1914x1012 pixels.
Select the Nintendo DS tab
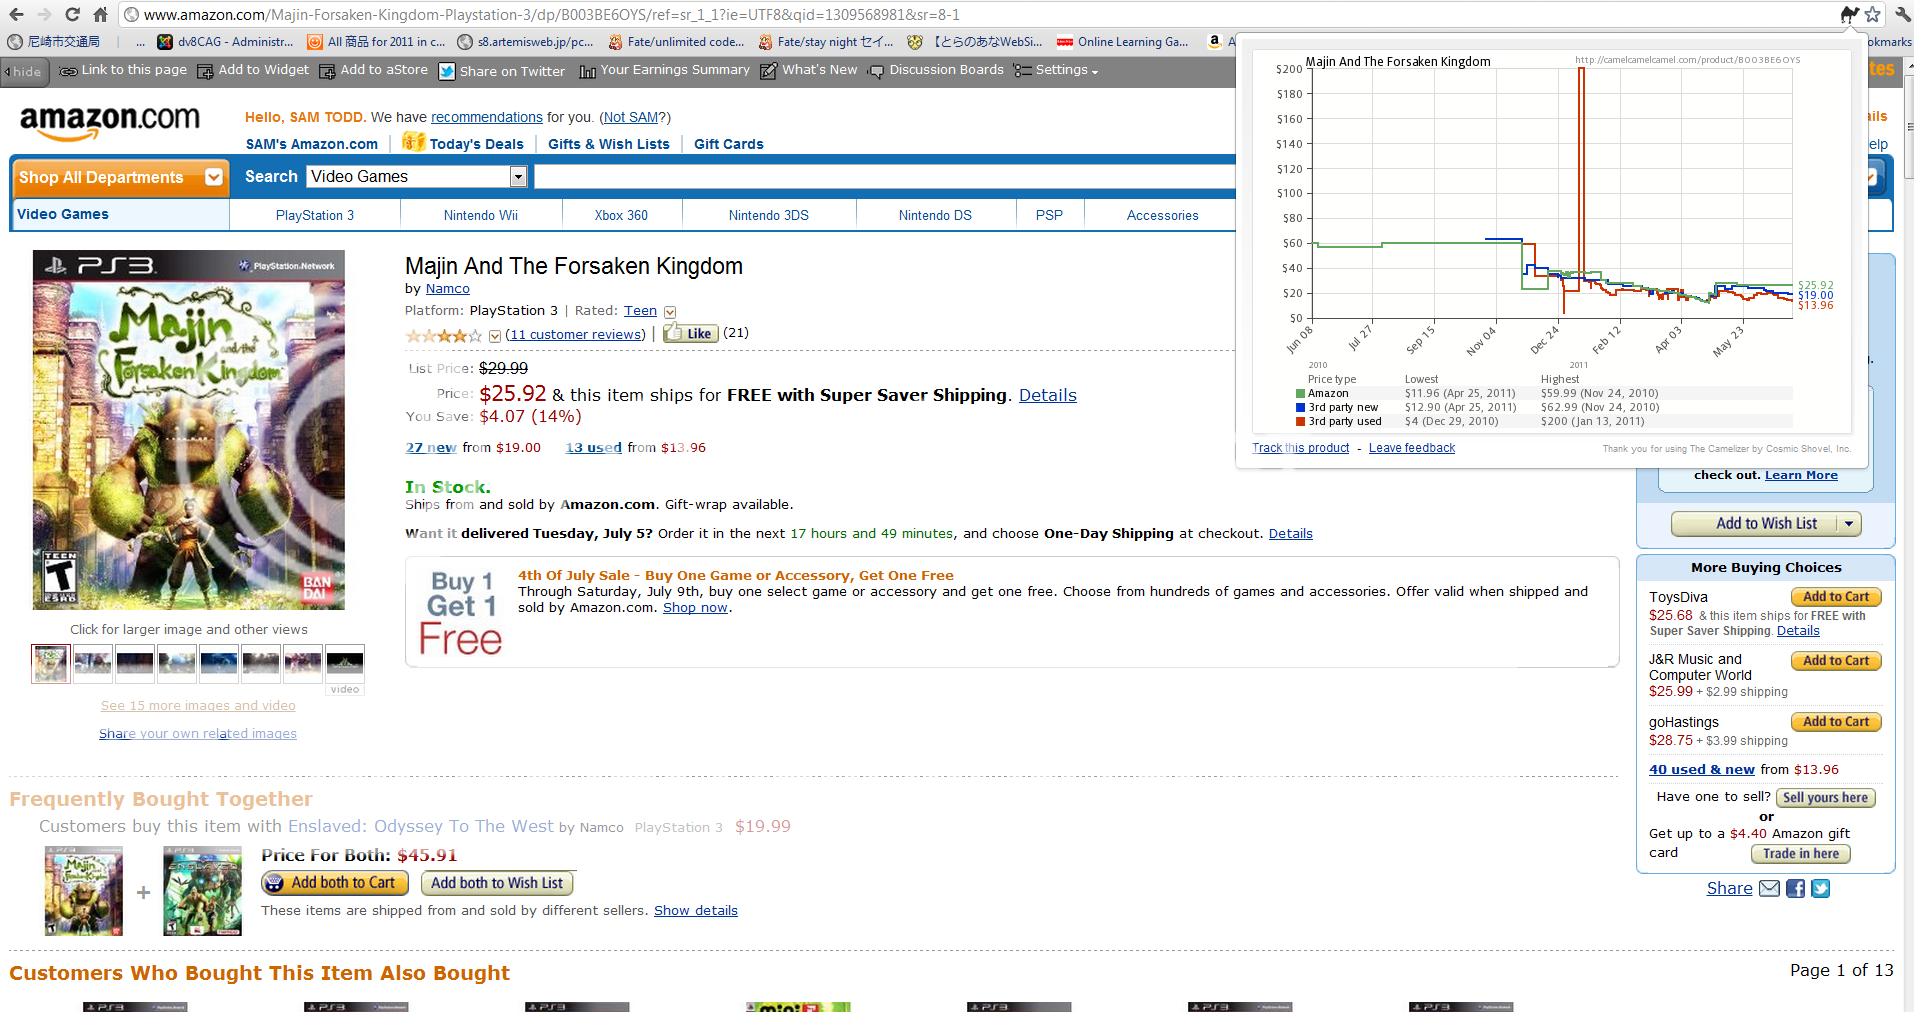pos(935,215)
